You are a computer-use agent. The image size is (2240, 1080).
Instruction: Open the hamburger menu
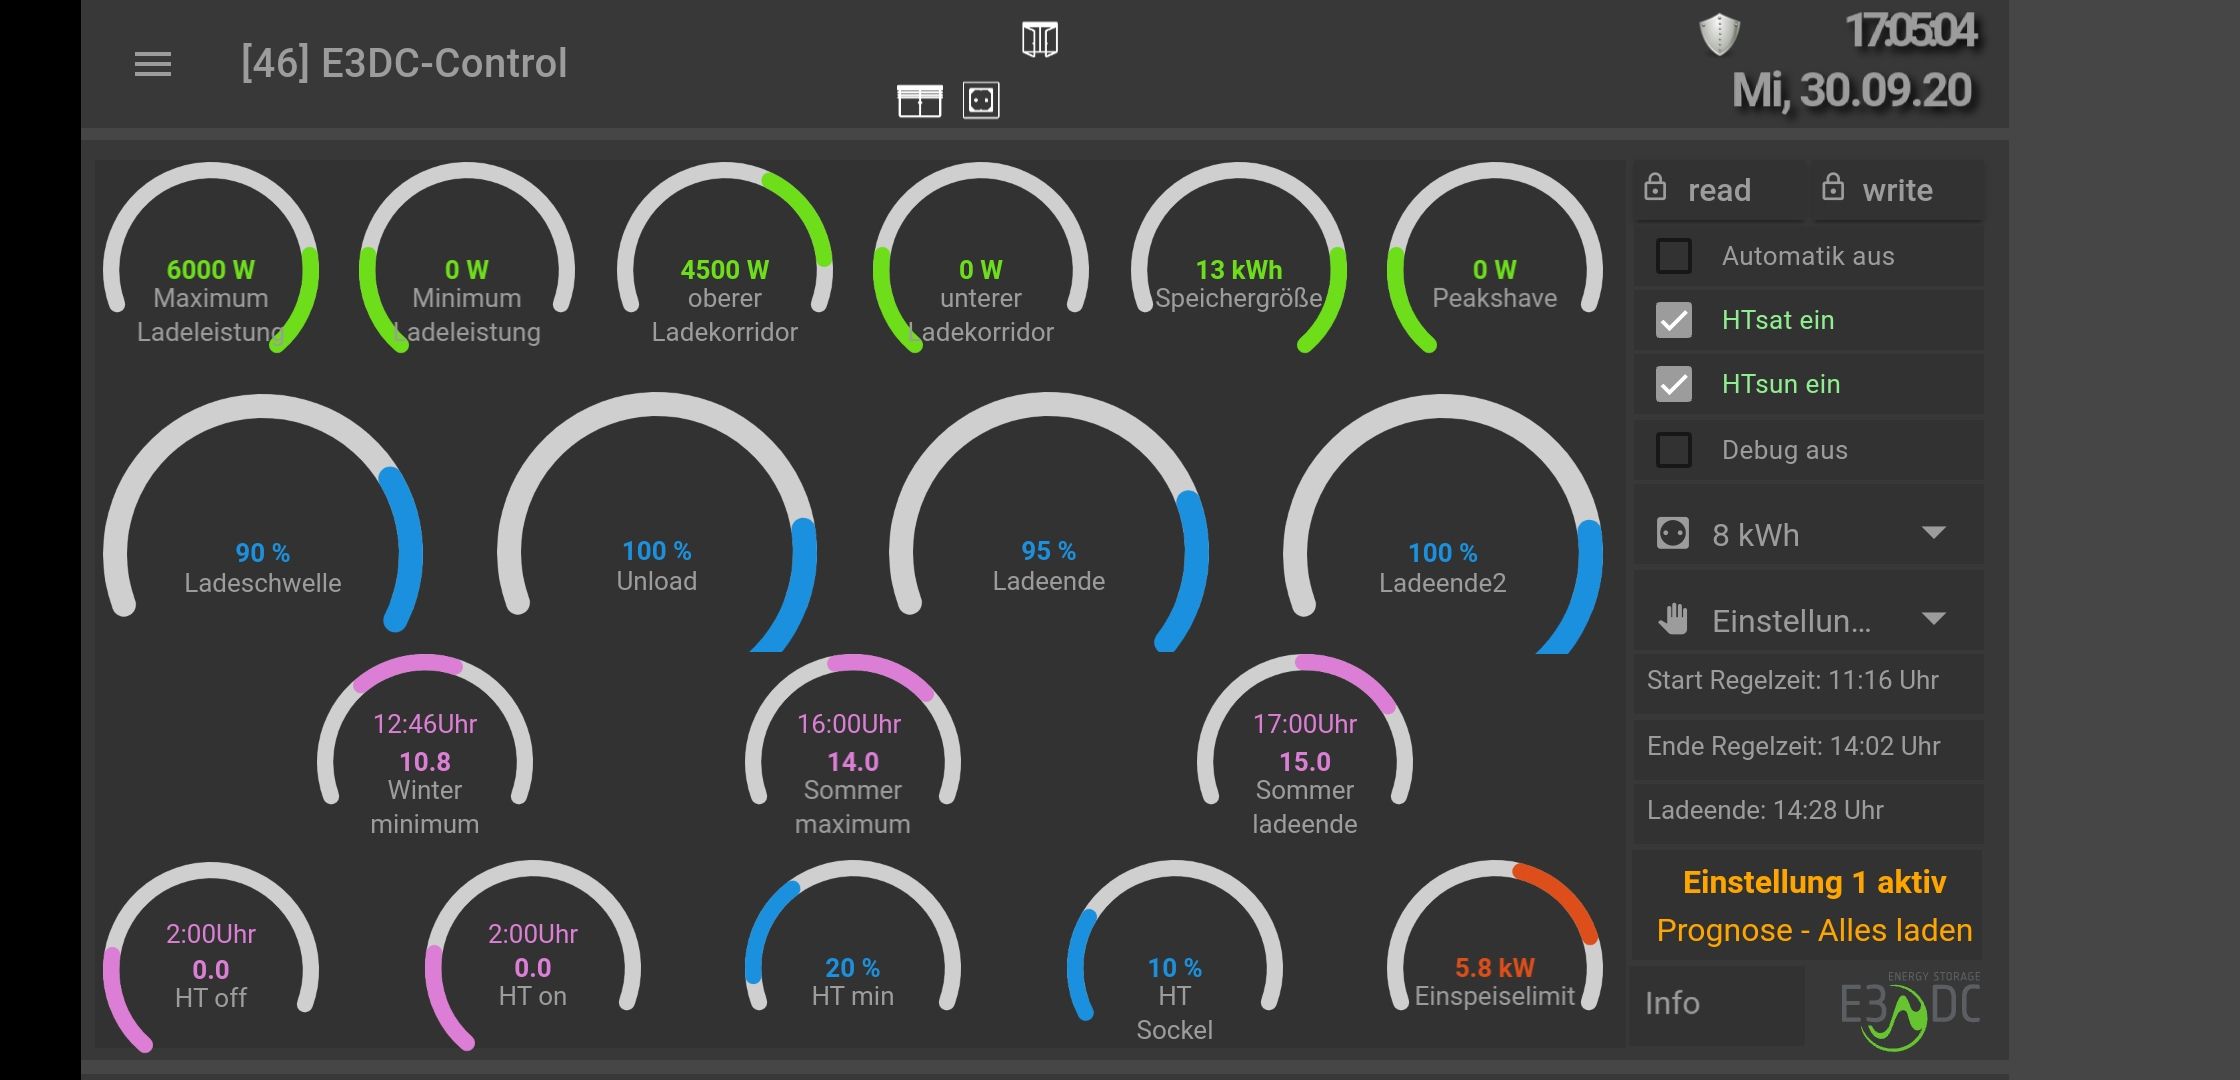click(x=153, y=65)
